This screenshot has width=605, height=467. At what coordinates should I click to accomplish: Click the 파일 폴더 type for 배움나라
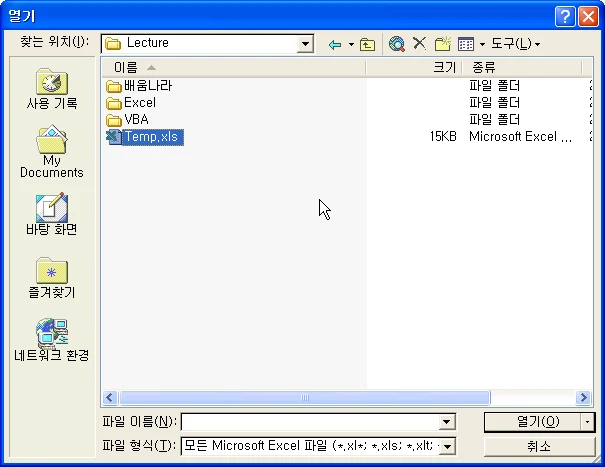coord(495,86)
